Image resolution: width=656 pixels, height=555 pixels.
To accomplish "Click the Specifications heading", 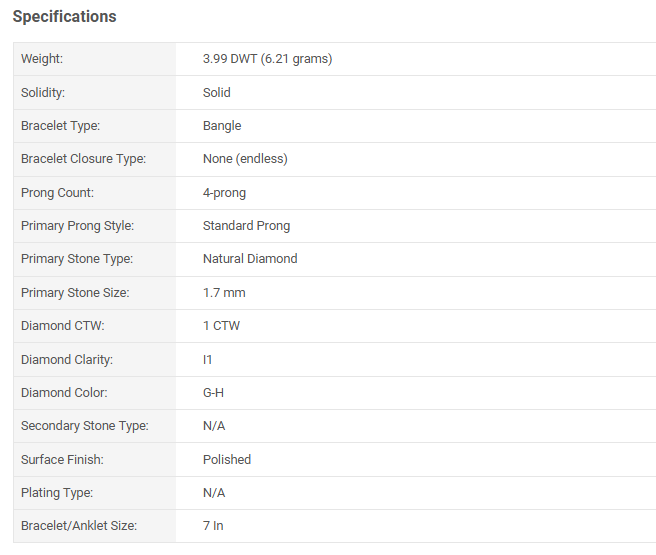I will (64, 17).
